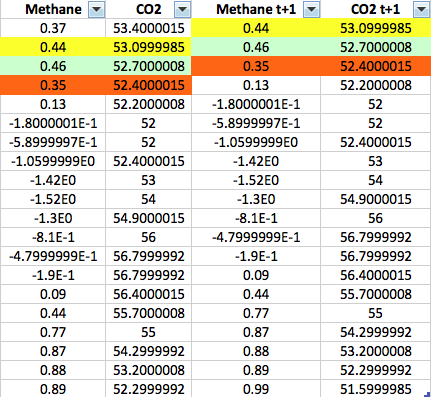The width and height of the screenshot is (431, 397).
Task: Click cell 55.7000008 in CO2 t+1 column
Action: [376, 294]
